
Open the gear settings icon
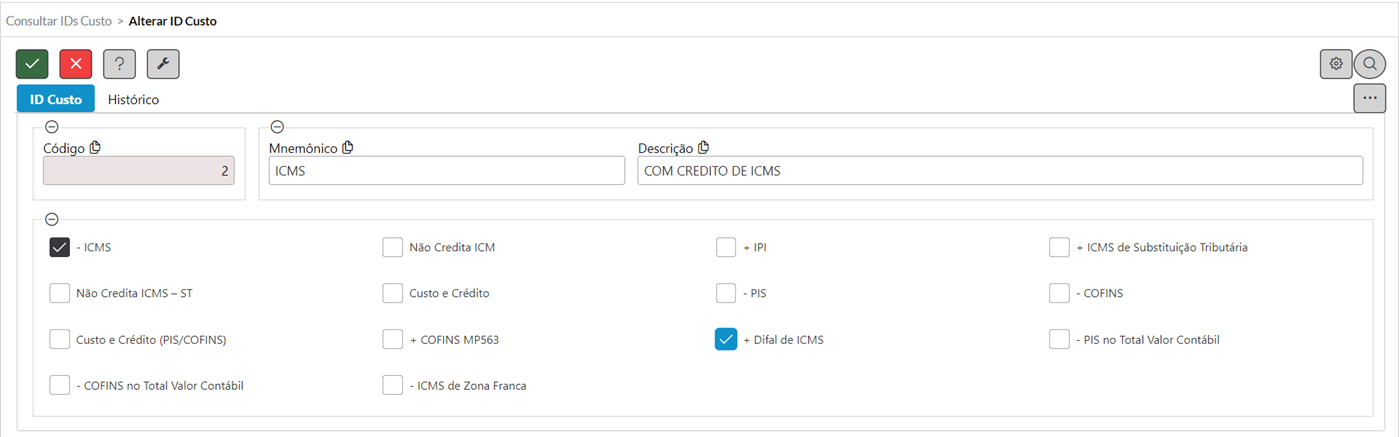tap(1336, 64)
